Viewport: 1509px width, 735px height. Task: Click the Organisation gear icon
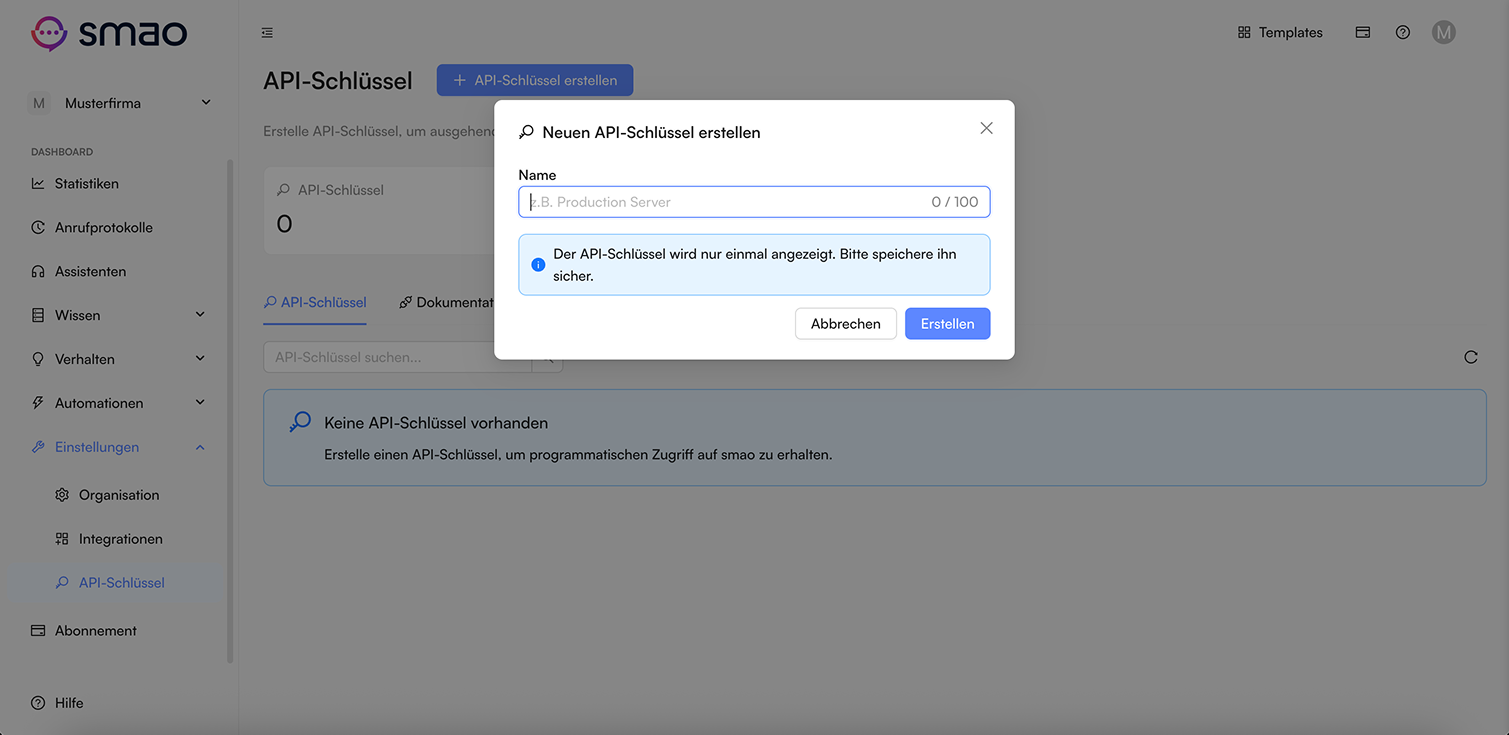(x=62, y=495)
